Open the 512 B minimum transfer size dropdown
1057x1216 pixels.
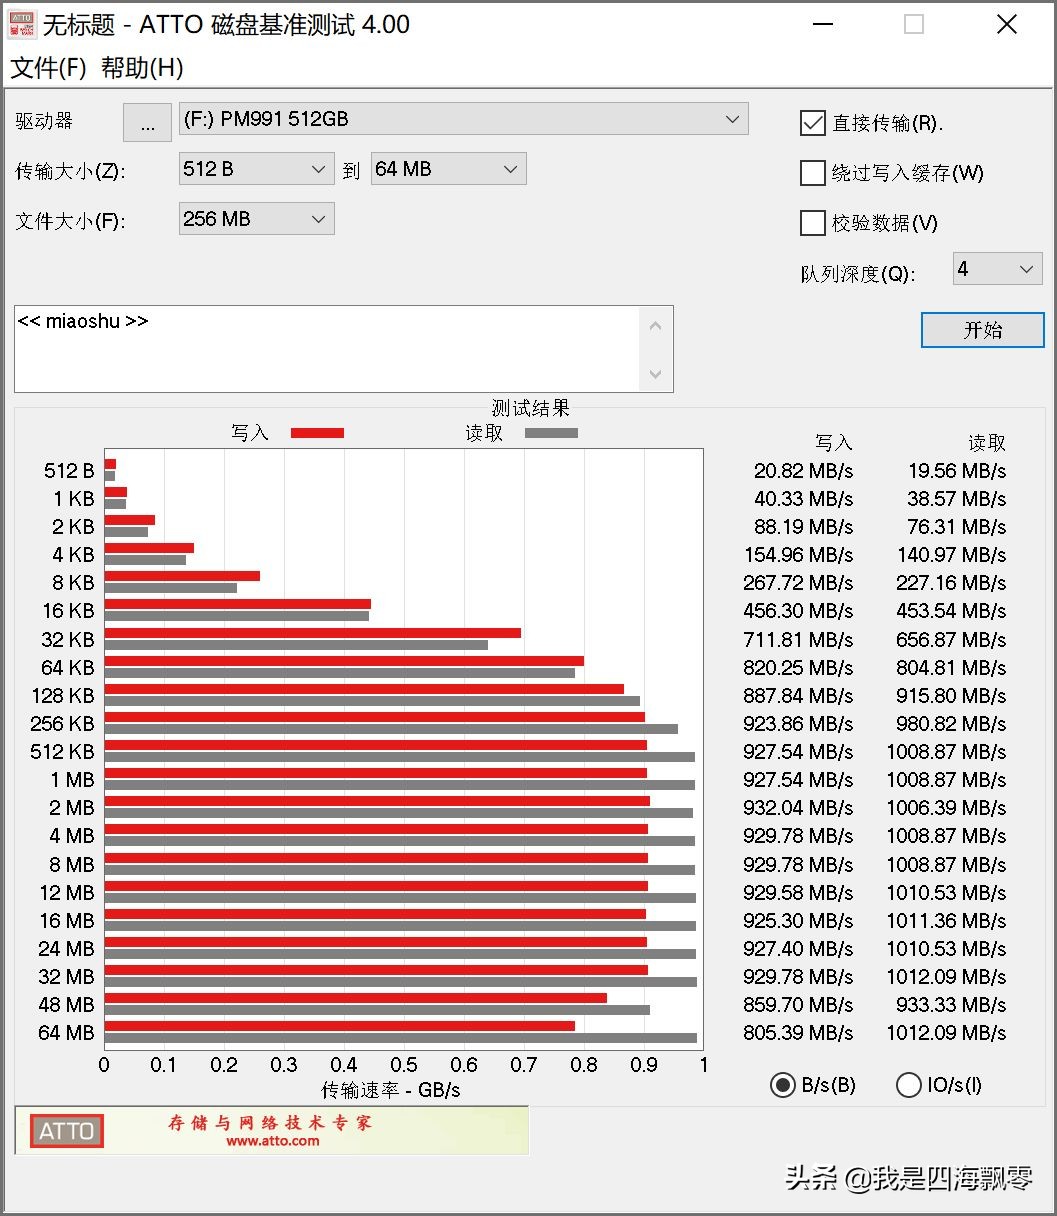point(256,169)
